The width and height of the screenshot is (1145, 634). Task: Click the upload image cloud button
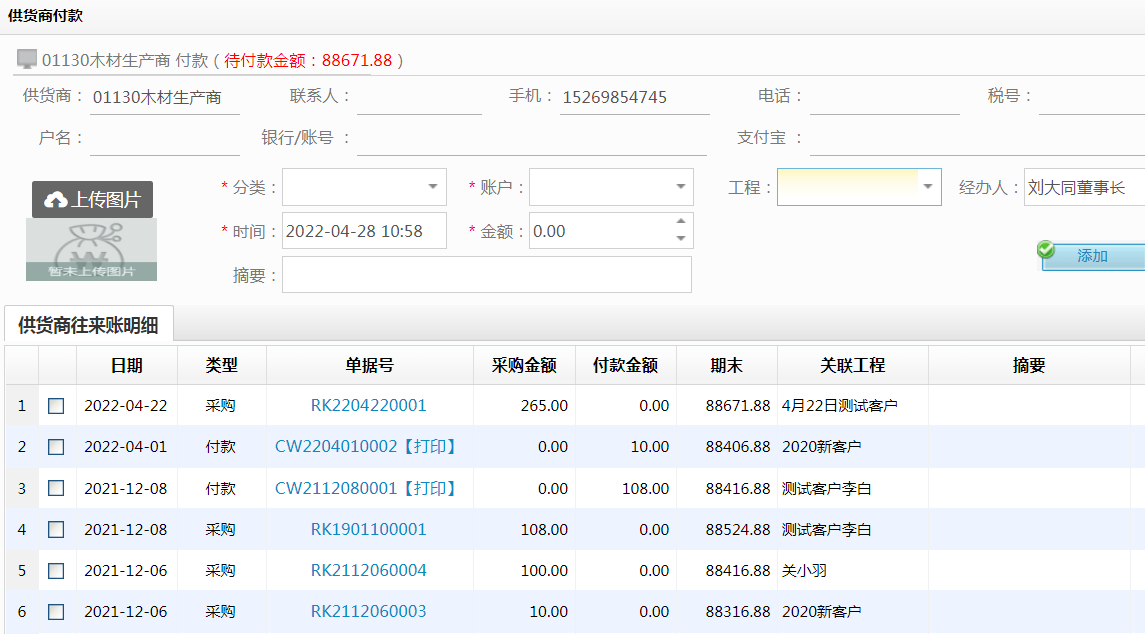click(x=92, y=200)
